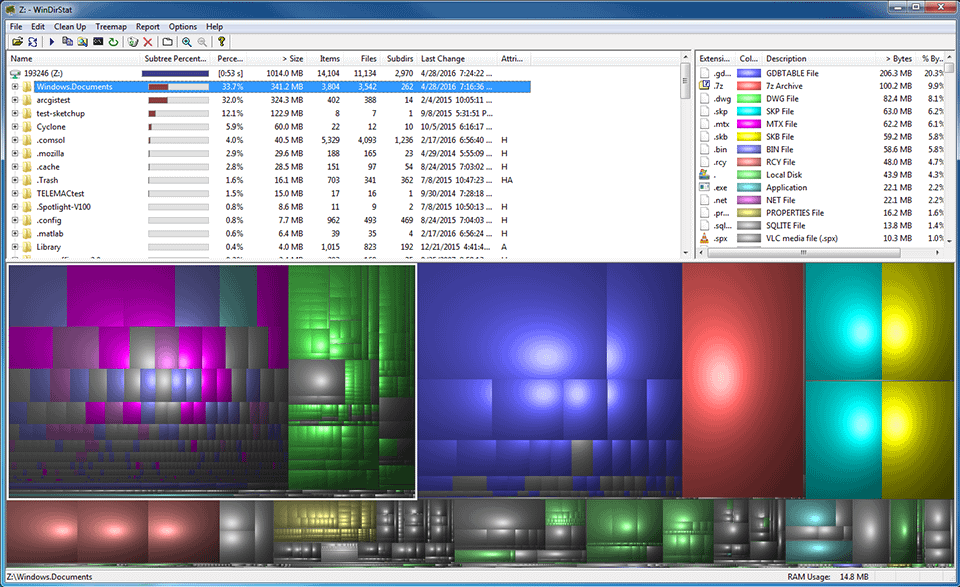Expand the Library folder node
960x587 pixels.
15,247
